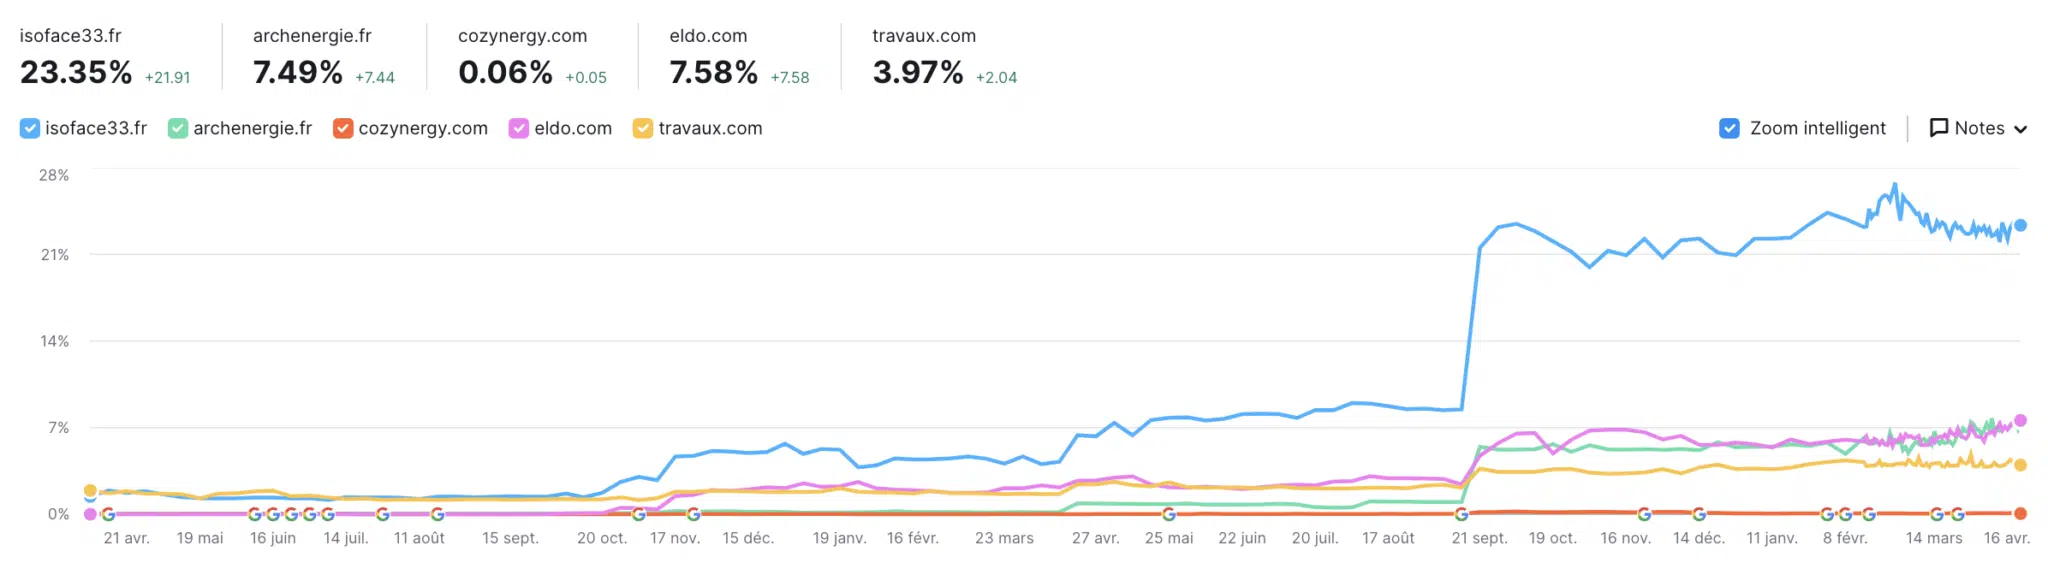Click the travaux.com legend label
Screen dimensions: 2048x575
710,128
